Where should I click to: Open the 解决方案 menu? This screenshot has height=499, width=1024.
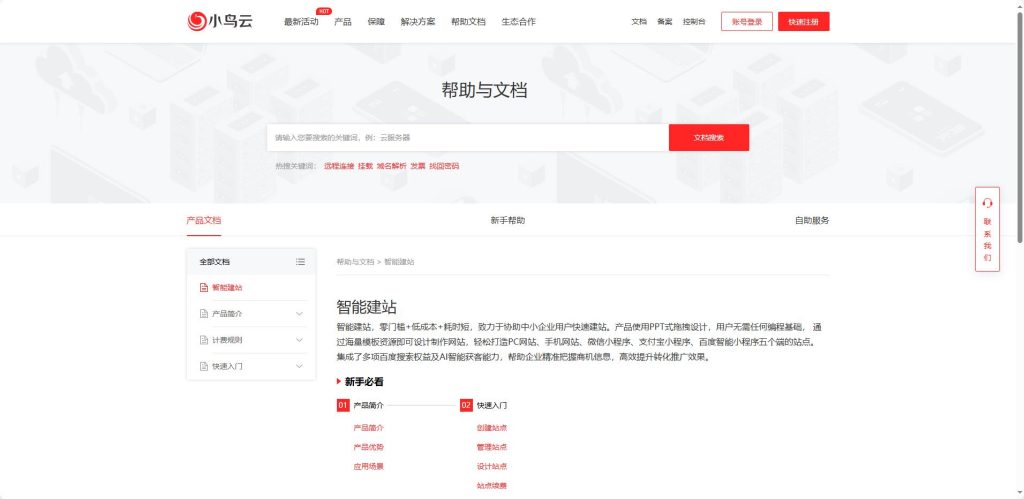pyautogui.click(x=418, y=22)
